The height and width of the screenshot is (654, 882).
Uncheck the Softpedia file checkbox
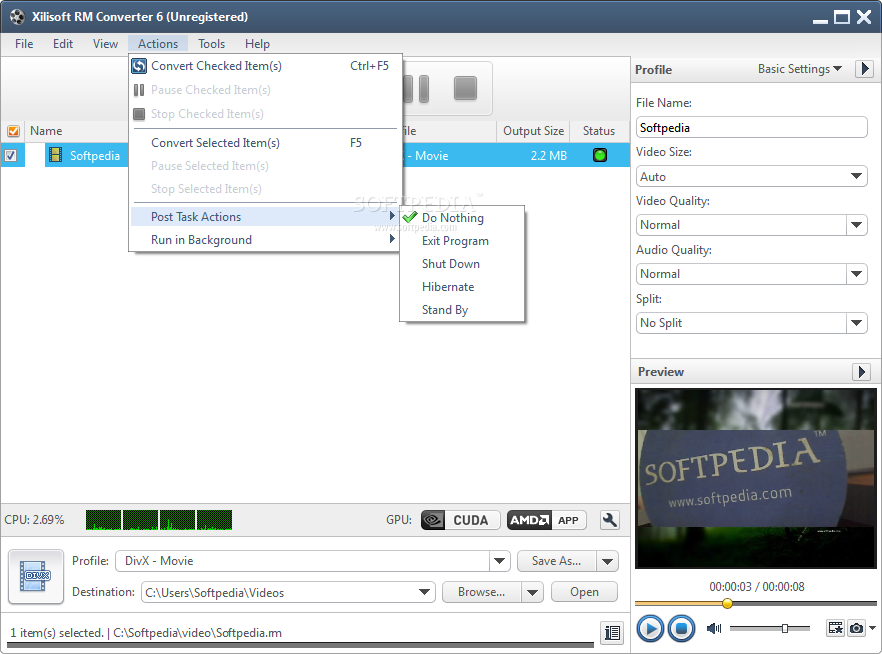pyautogui.click(x=11, y=155)
